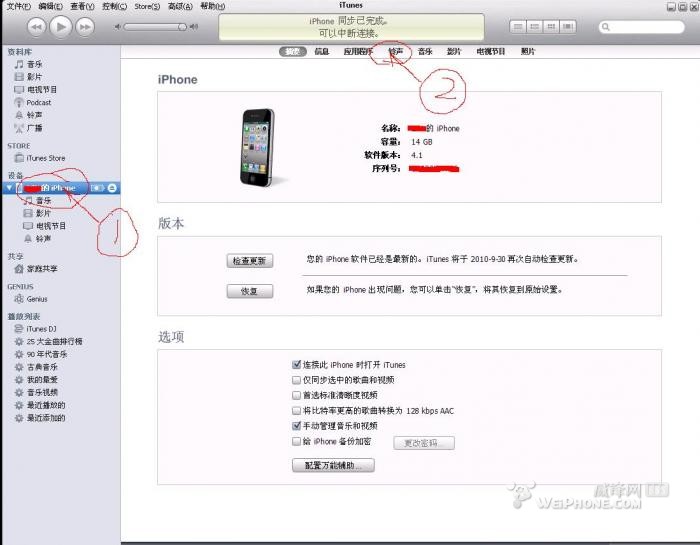
Task: Toggle 手动管理音乐和视频 checkbox
Action: click(x=296, y=425)
